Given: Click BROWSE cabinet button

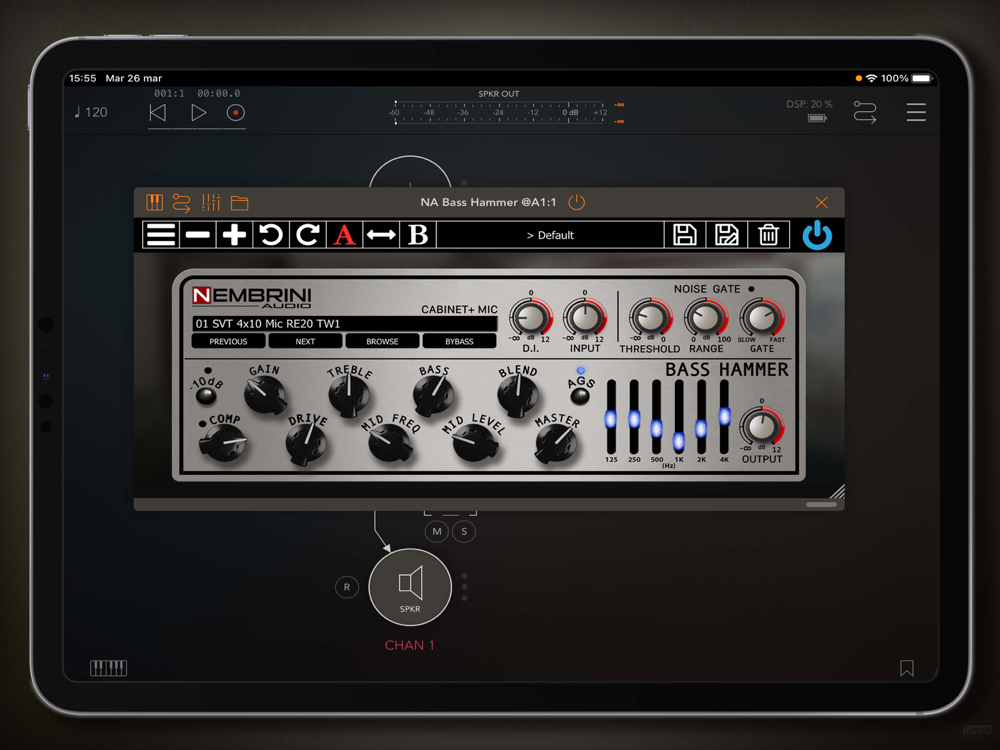Looking at the screenshot, I should coord(382,341).
